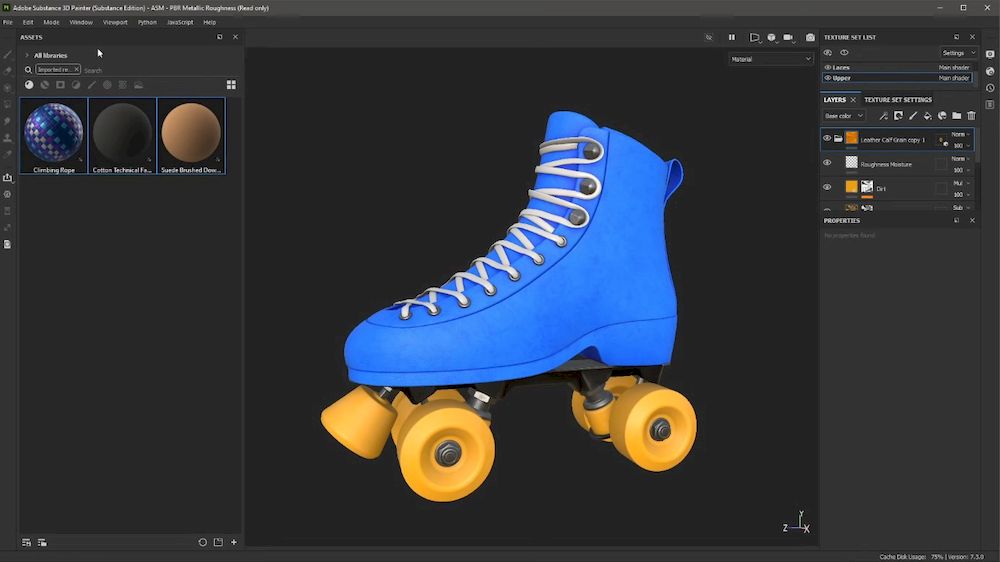Add a paint layer using brush icon

pos(912,116)
